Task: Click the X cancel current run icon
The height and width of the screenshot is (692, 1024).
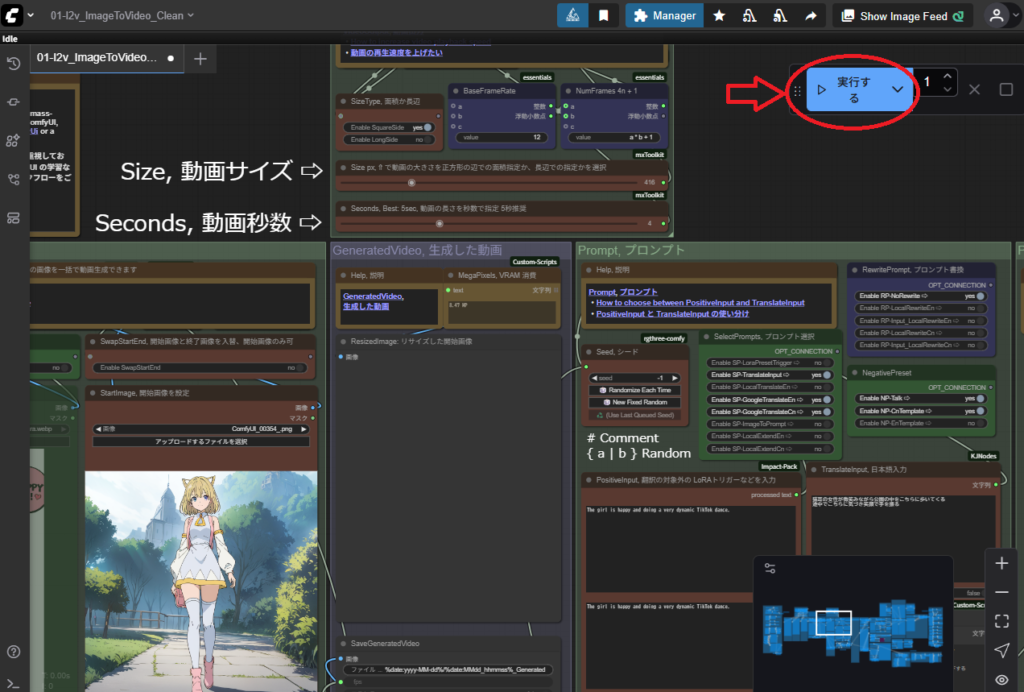Action: tap(974, 89)
